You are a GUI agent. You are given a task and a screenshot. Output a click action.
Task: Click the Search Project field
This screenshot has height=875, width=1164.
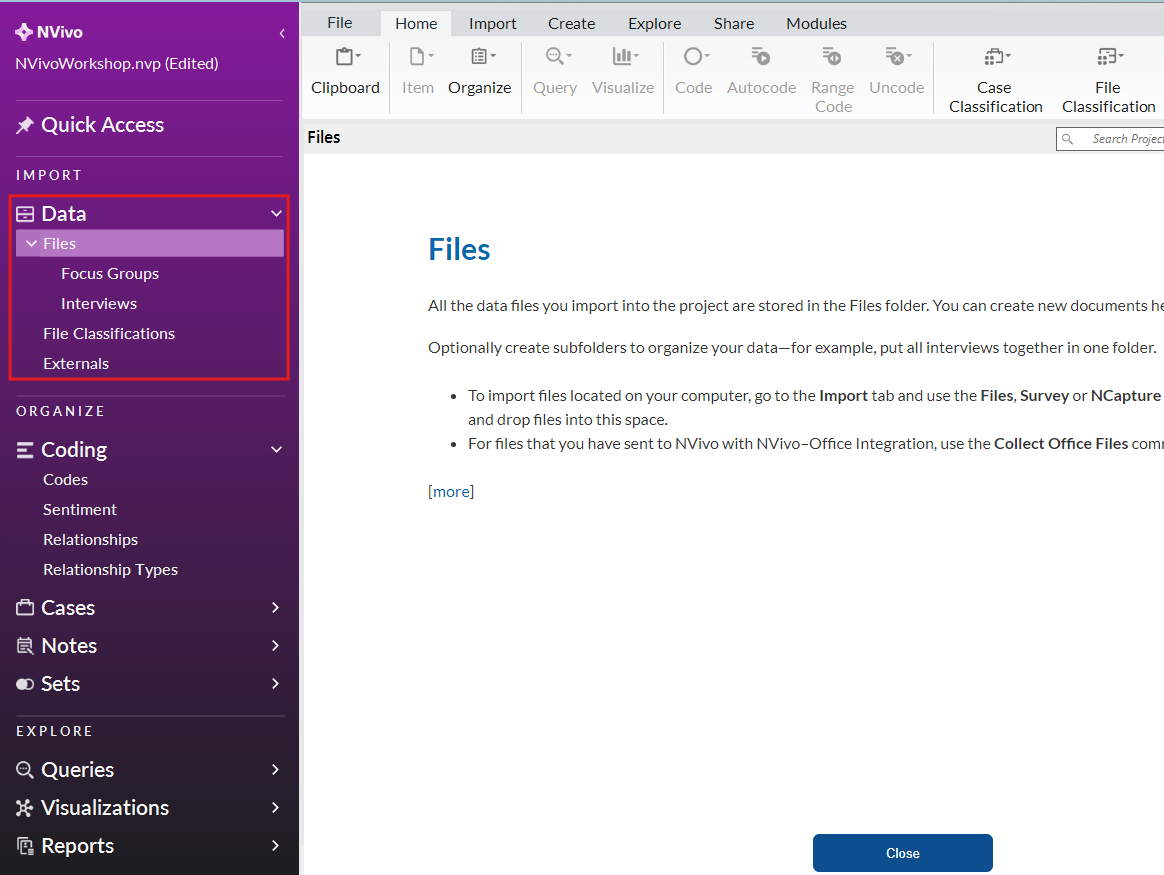tap(1111, 139)
